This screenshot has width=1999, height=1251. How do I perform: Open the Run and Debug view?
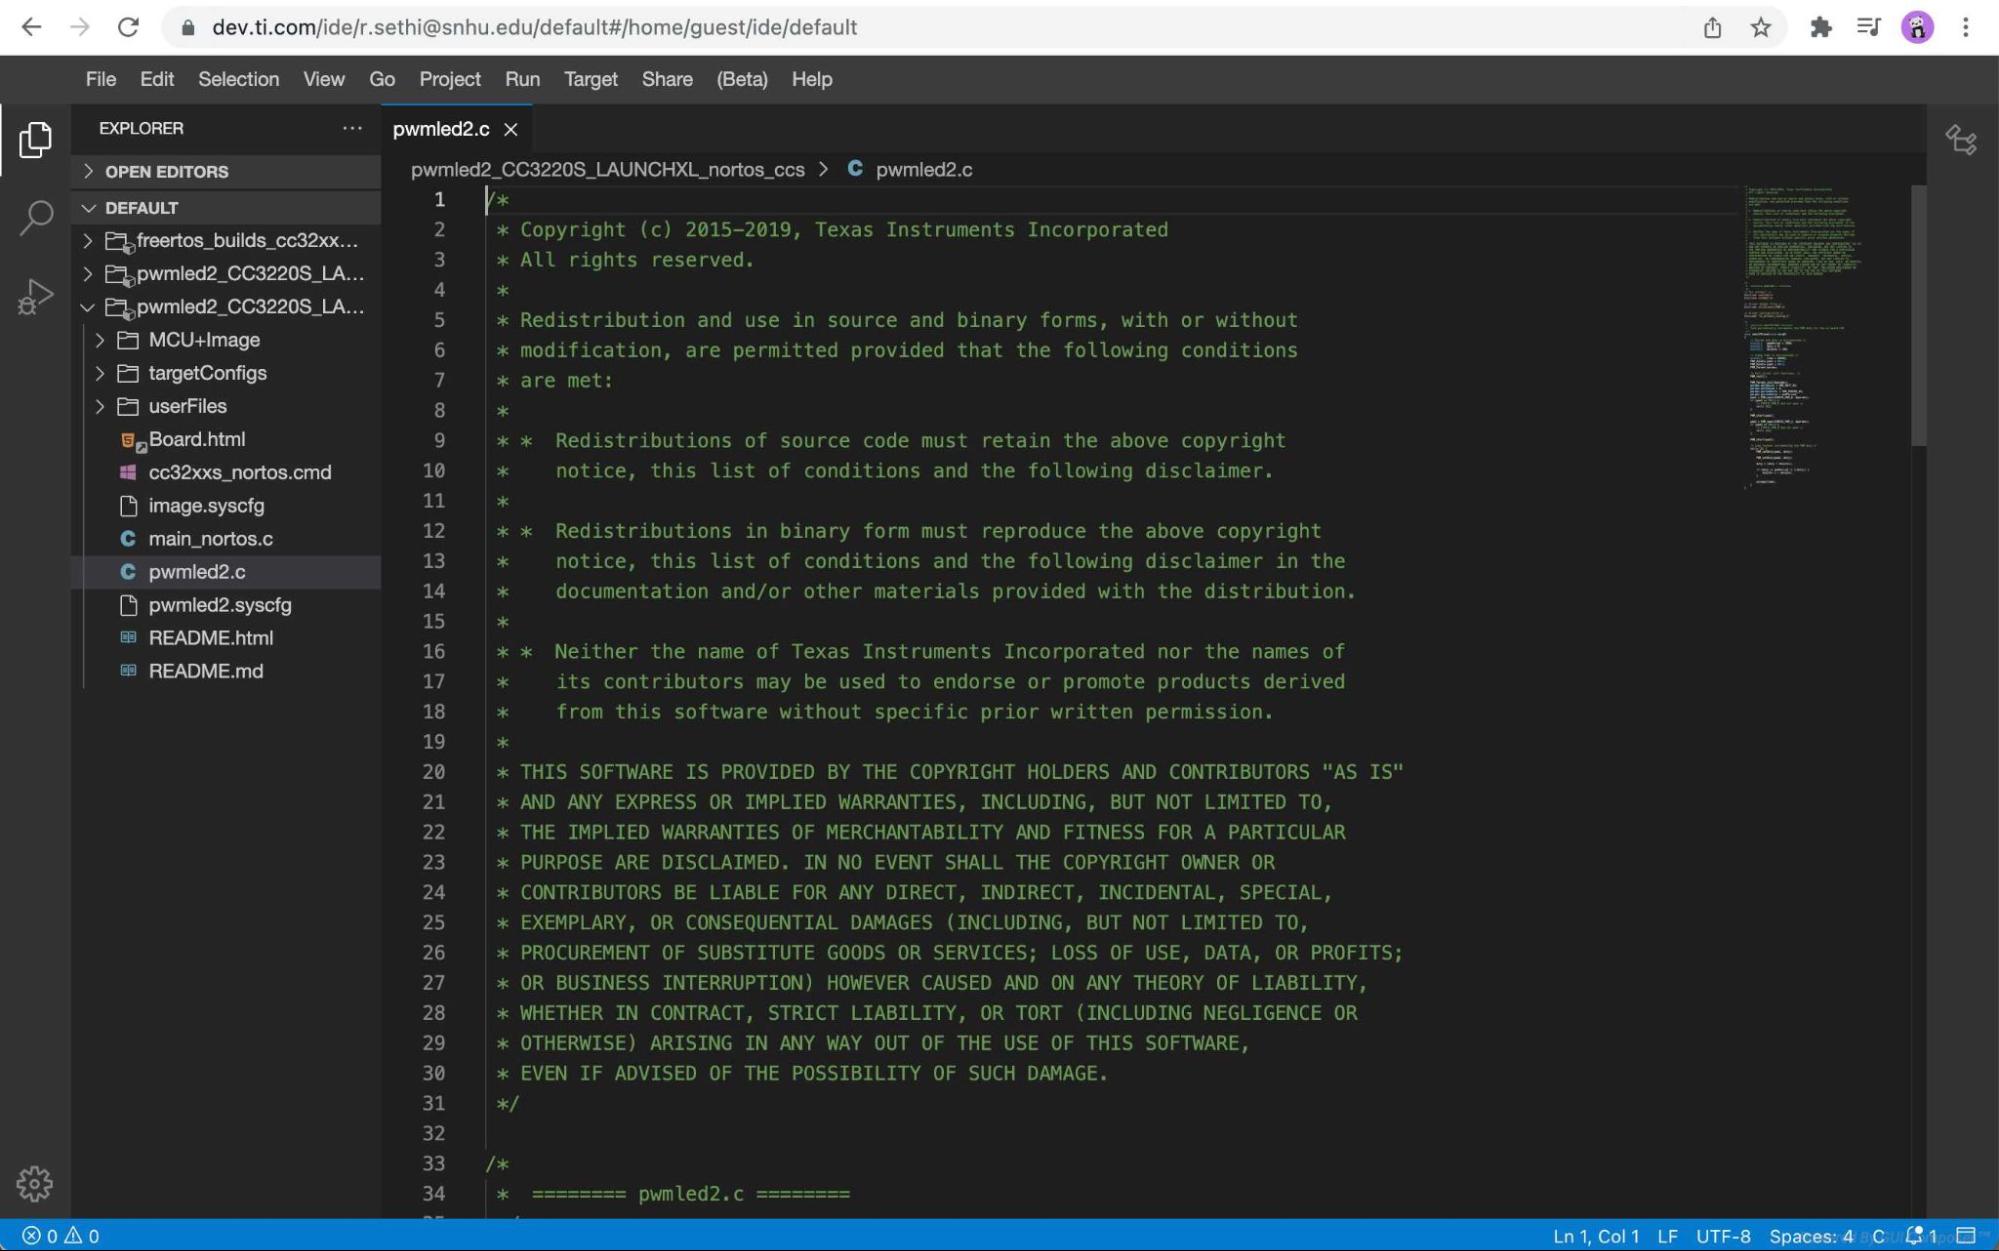(35, 296)
